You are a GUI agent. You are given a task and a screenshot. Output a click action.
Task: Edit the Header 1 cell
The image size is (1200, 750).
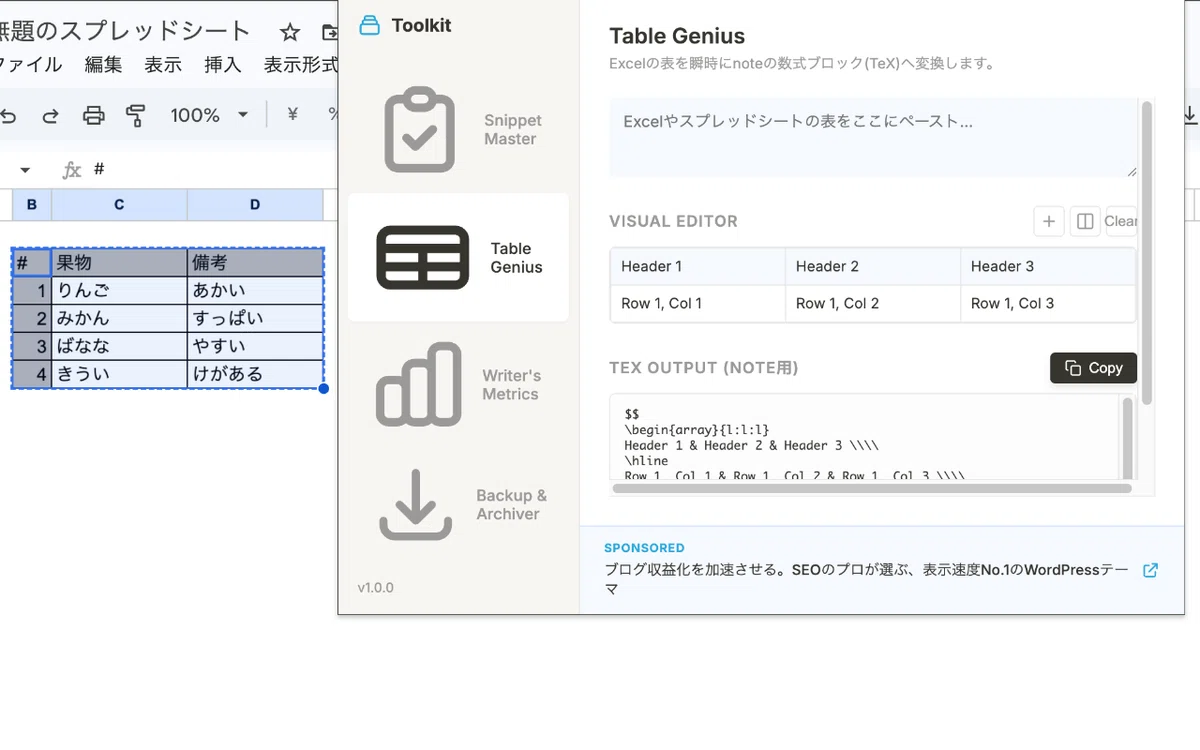tap(698, 266)
